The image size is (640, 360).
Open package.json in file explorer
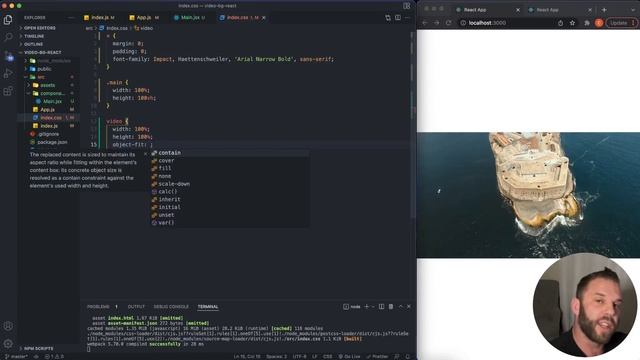[x=52, y=142]
